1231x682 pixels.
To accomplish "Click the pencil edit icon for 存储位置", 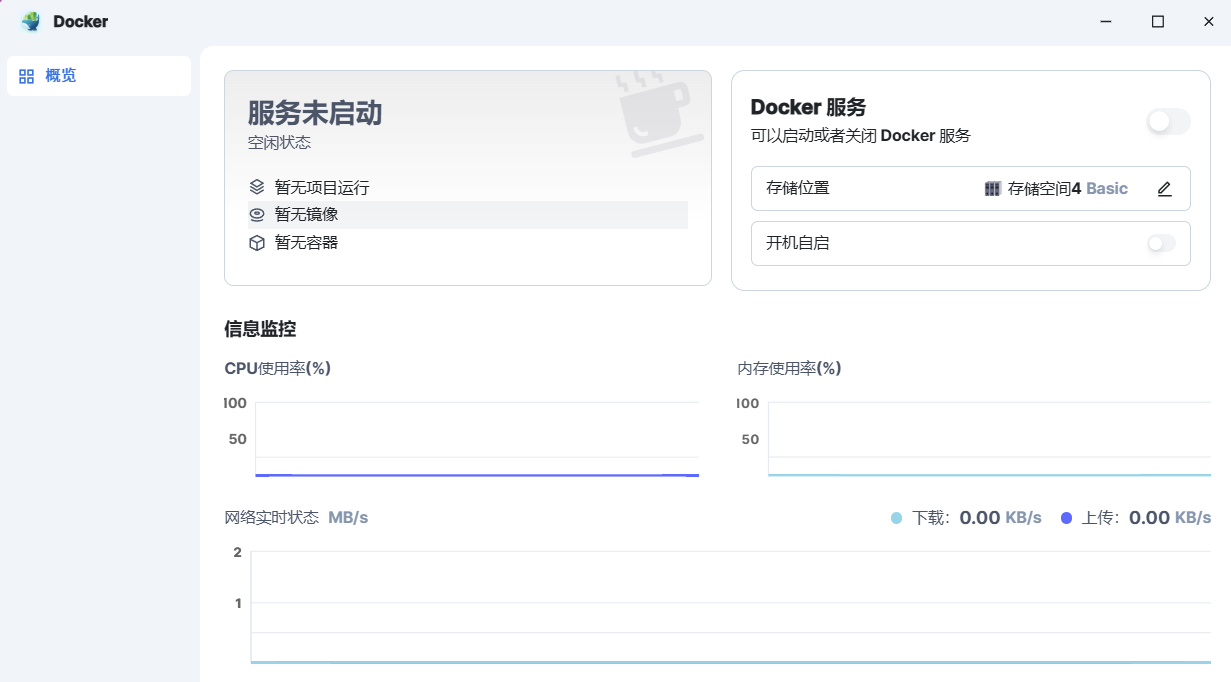I will (1164, 189).
